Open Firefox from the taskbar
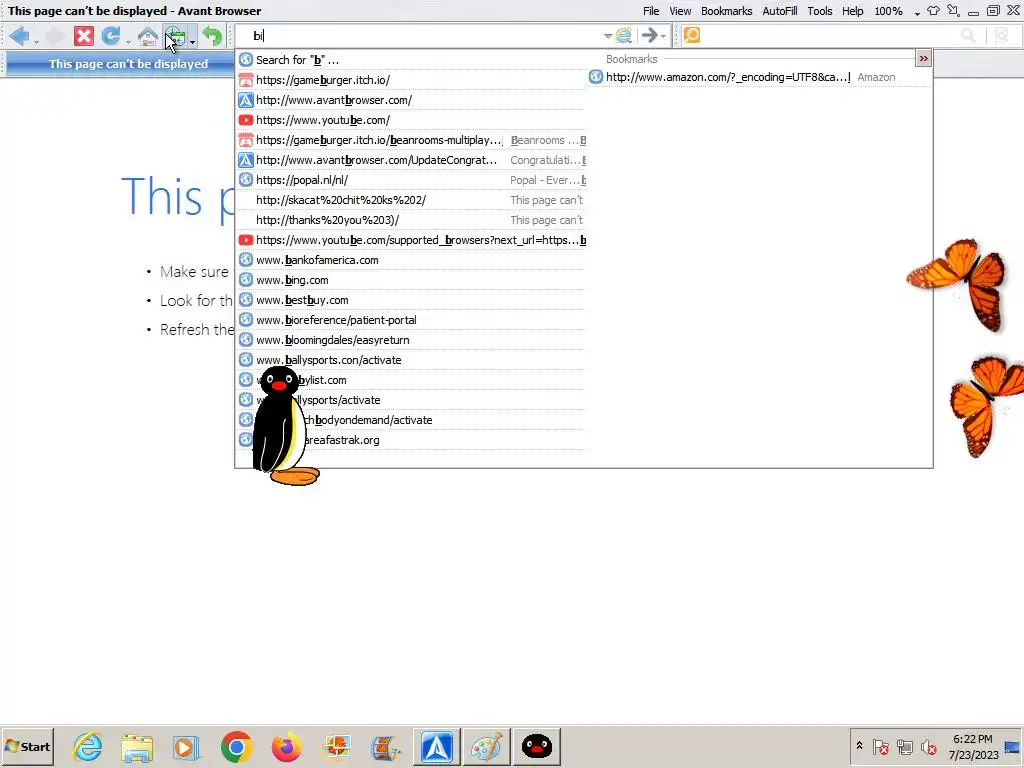Image resolution: width=1024 pixels, height=768 pixels. [286, 746]
